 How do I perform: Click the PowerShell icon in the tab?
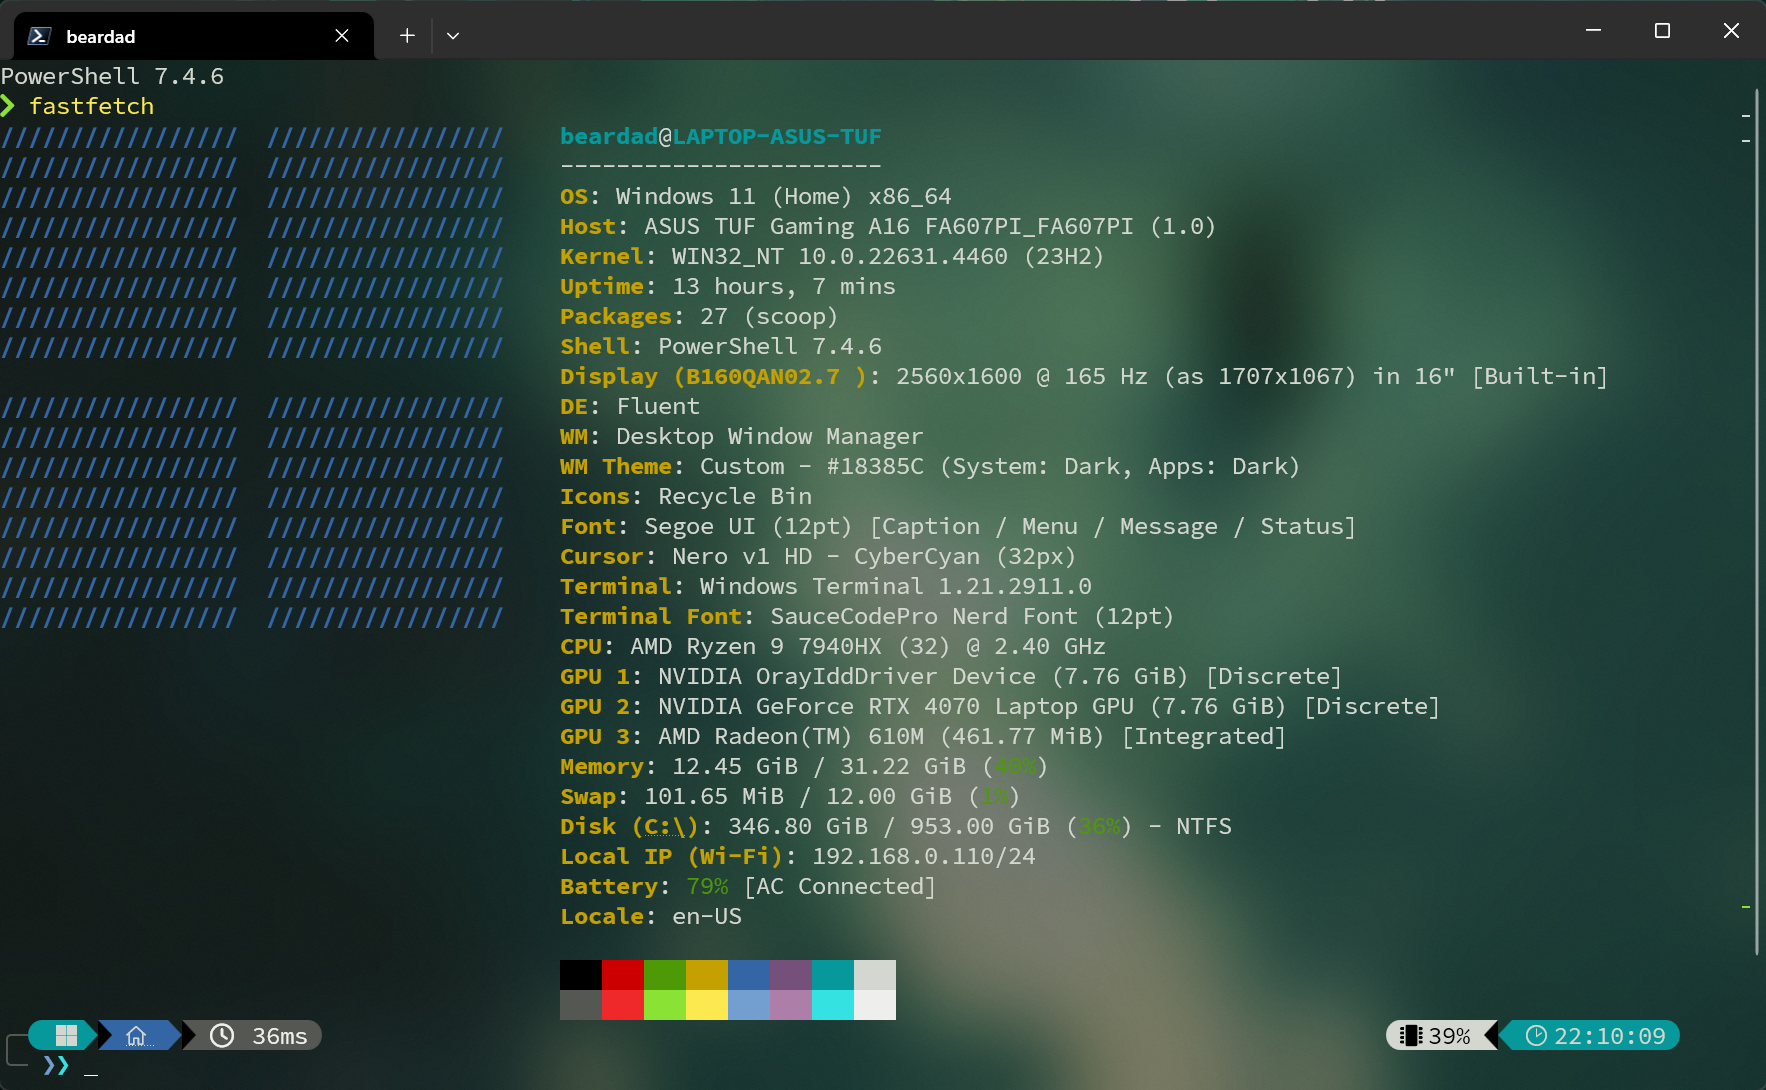[x=39, y=36]
